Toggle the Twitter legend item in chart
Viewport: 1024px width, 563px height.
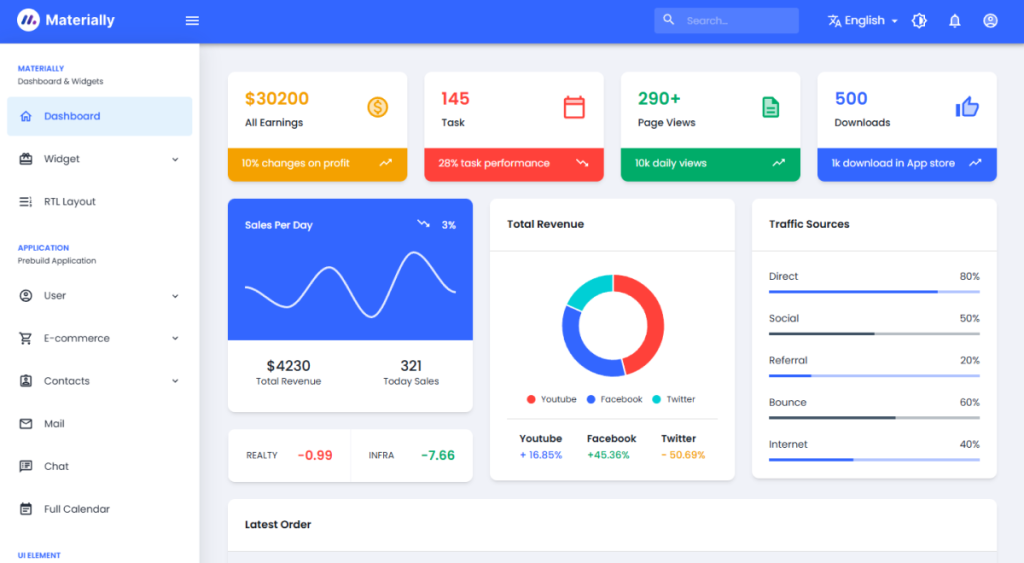(673, 399)
